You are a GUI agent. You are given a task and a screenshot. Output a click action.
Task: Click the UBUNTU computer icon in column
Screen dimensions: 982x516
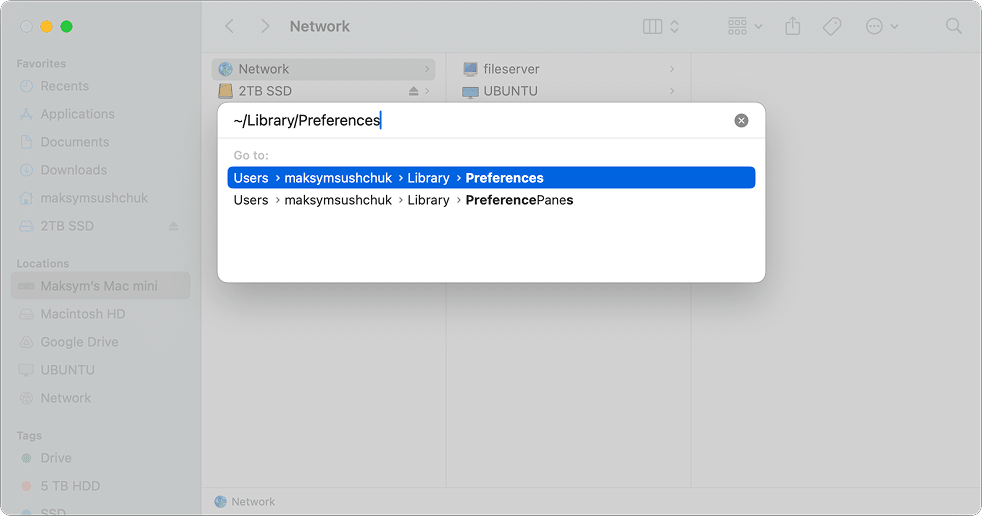click(x=470, y=91)
